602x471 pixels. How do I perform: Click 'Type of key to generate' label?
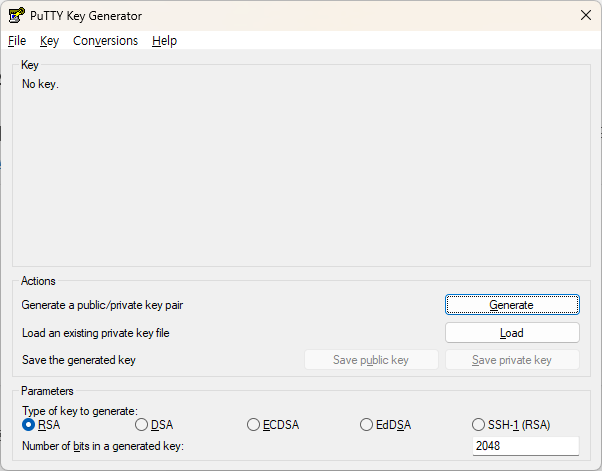[x=80, y=411]
